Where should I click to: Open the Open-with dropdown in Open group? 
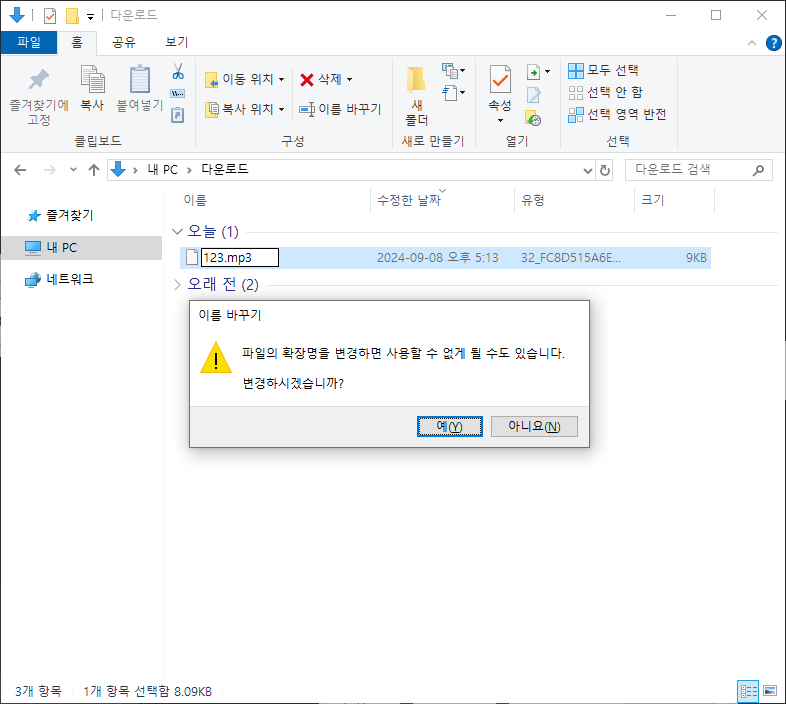538,72
